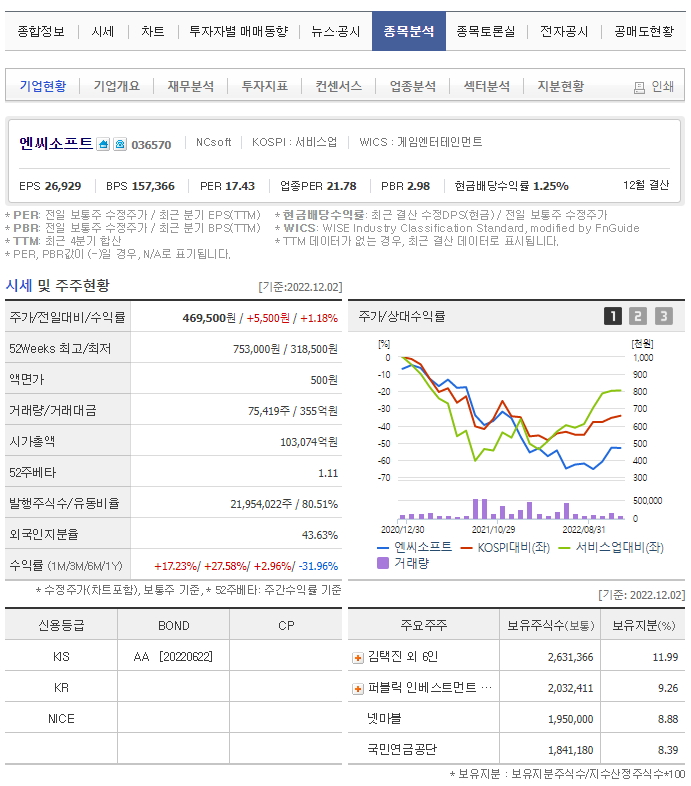Click the 보유주식수(보통) column header
The image size is (691, 786).
[550, 626]
